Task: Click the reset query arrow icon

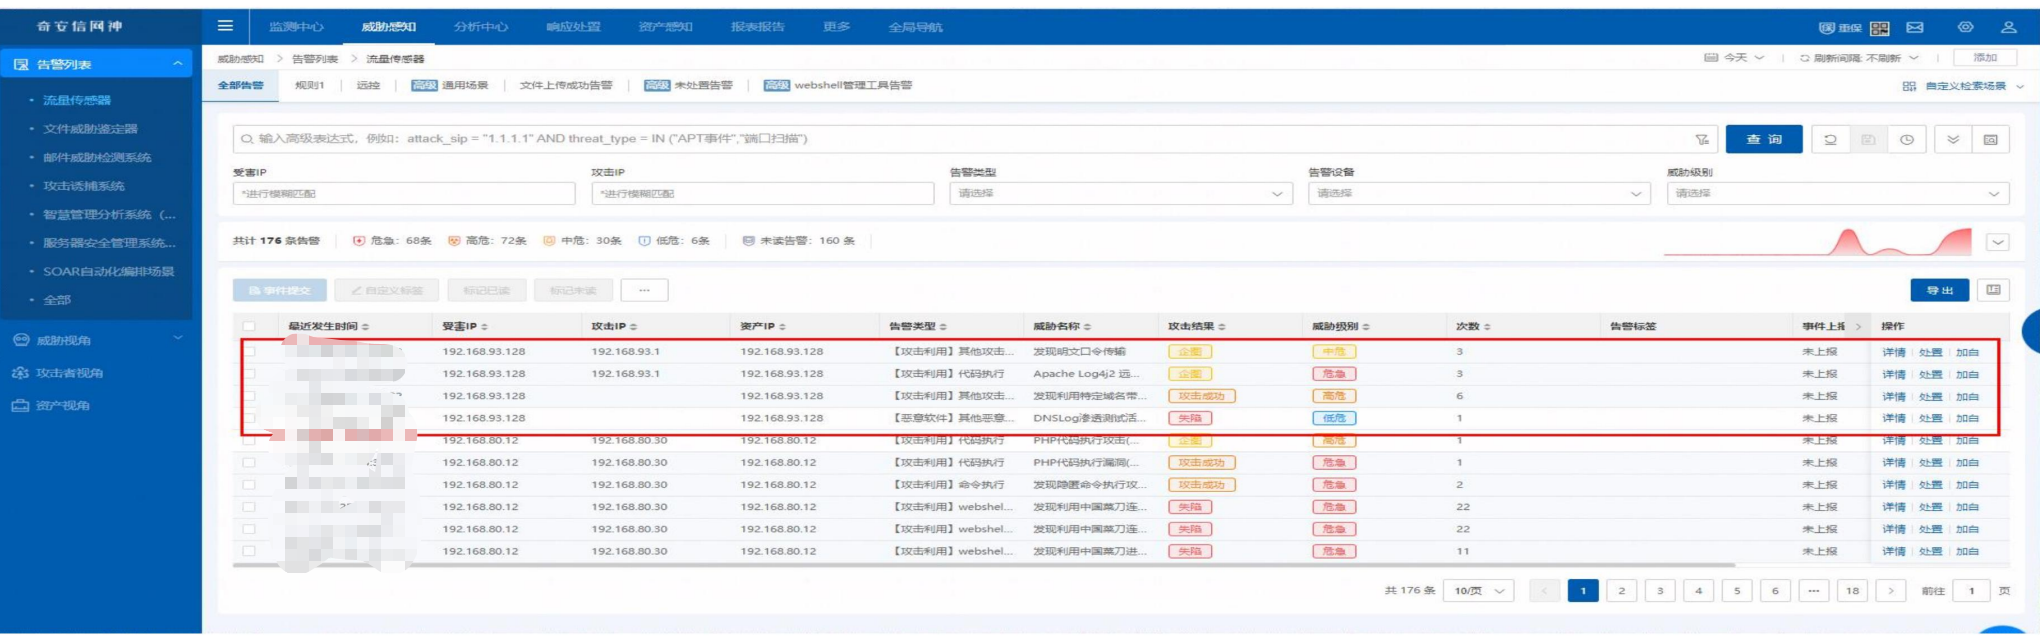Action: pos(1830,139)
